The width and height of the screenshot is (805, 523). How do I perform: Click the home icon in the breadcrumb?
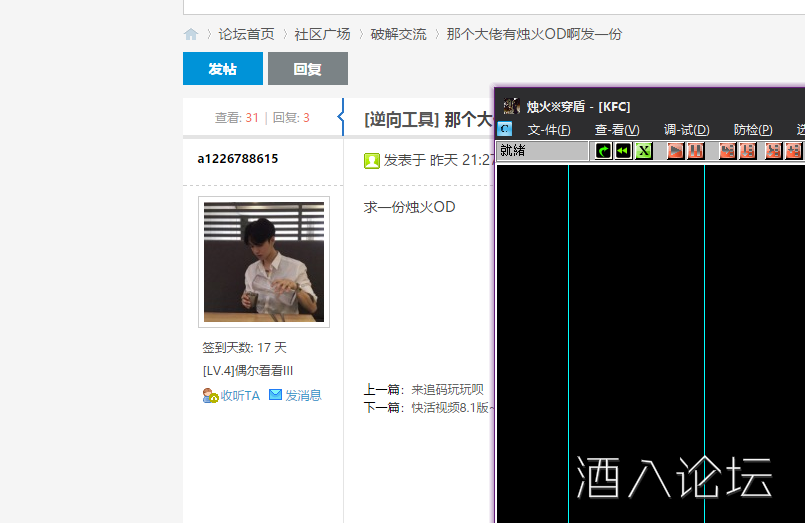point(190,34)
